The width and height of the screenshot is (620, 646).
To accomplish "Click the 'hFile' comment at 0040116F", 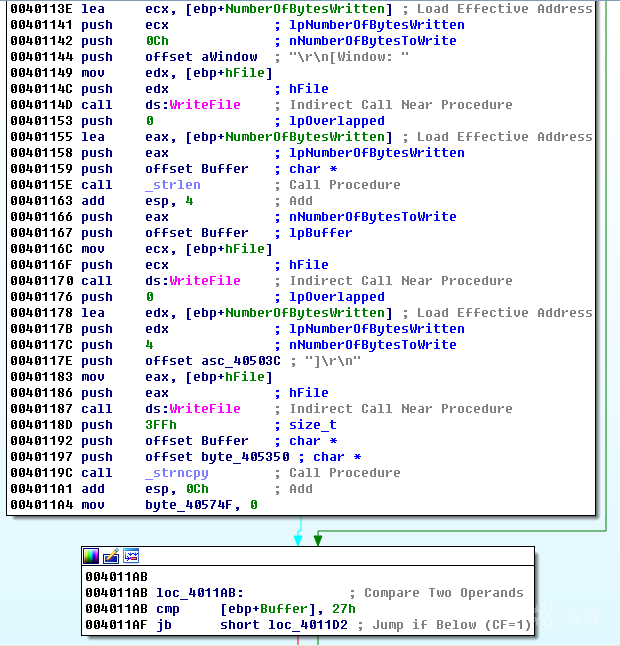I will click(309, 265).
